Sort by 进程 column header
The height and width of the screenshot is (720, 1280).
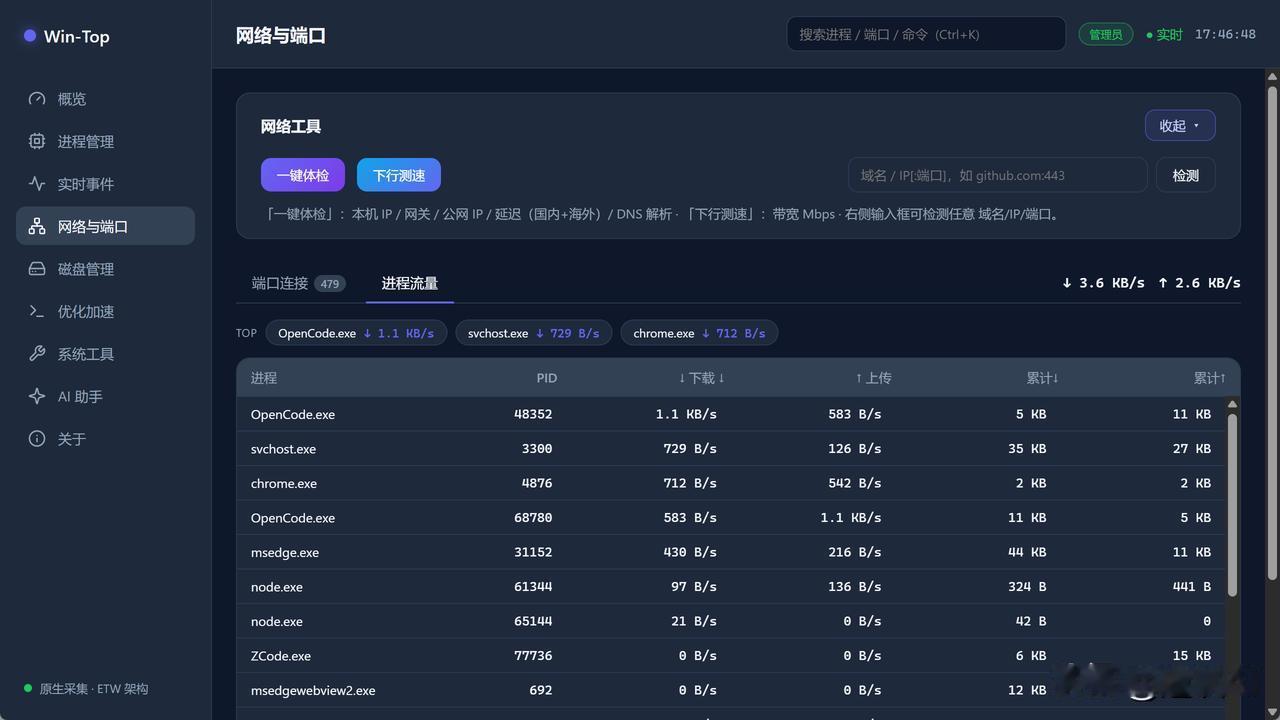coord(264,378)
